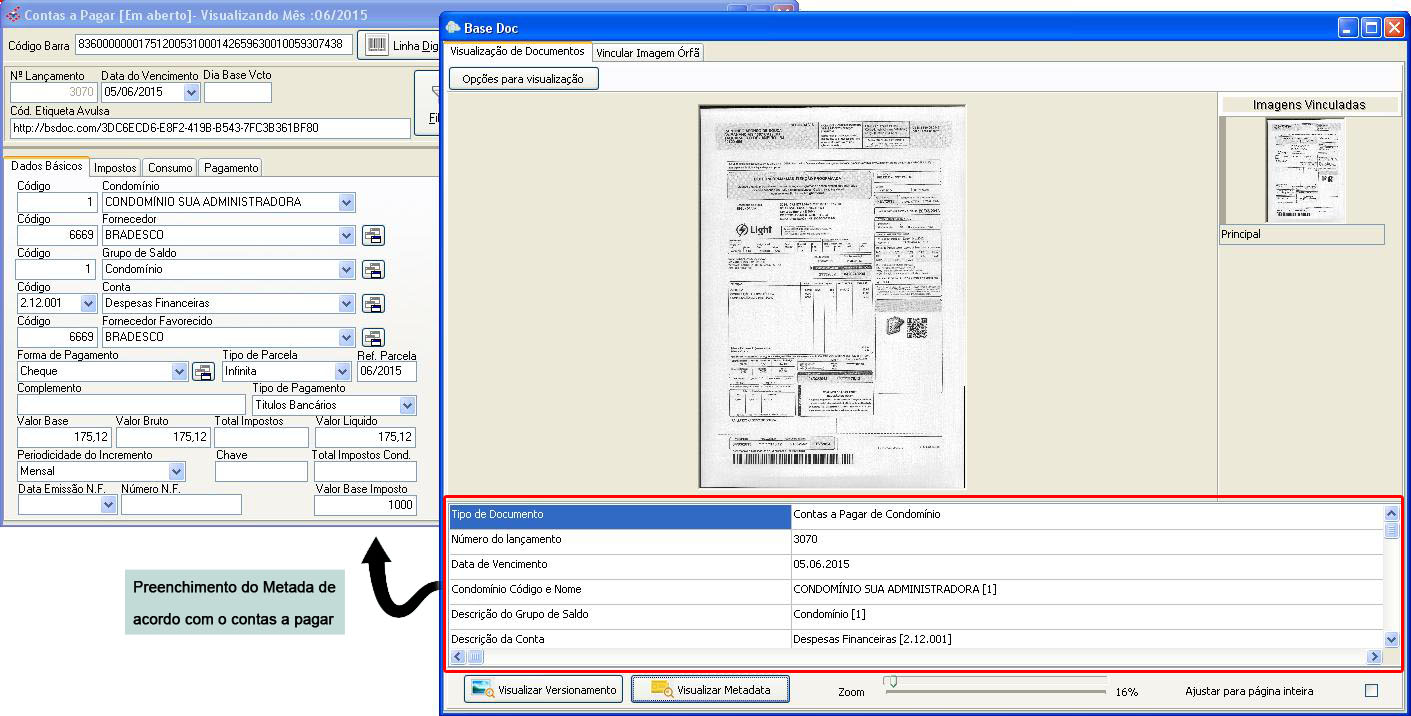Adjust the Zoom slider handle
This screenshot has width=1411, height=716.
[891, 682]
